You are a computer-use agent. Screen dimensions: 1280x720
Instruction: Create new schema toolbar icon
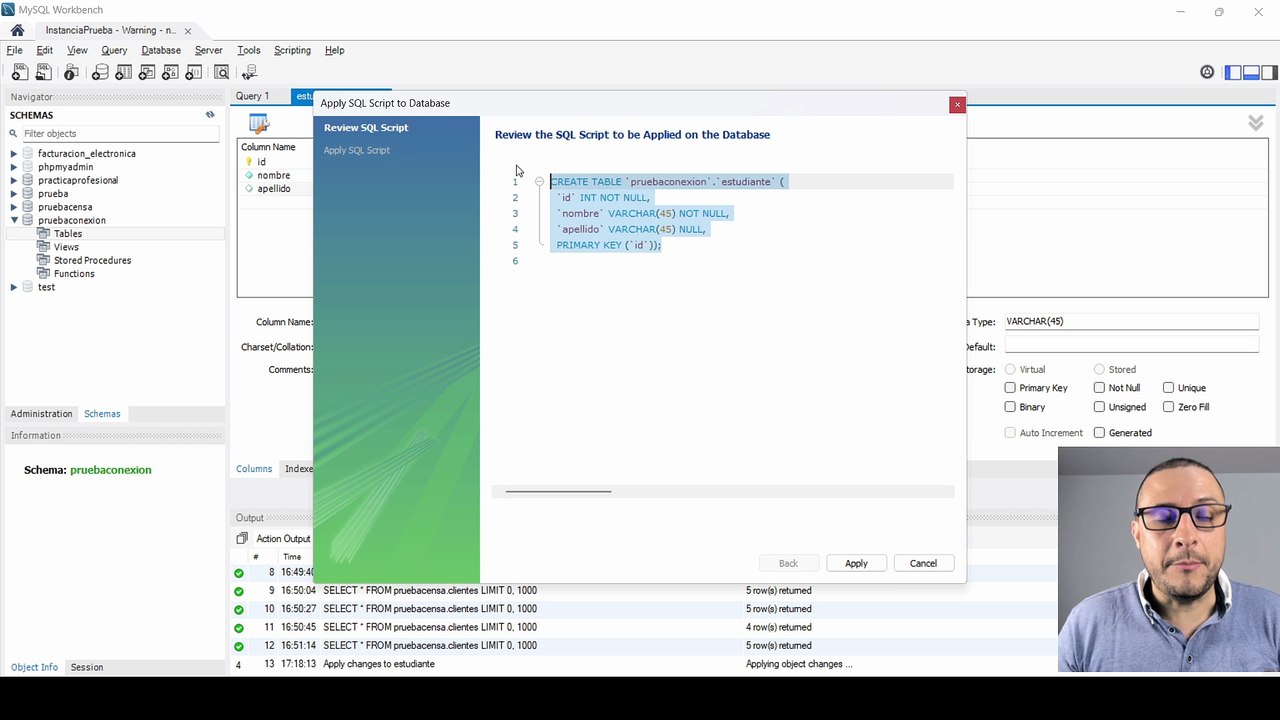(100, 72)
